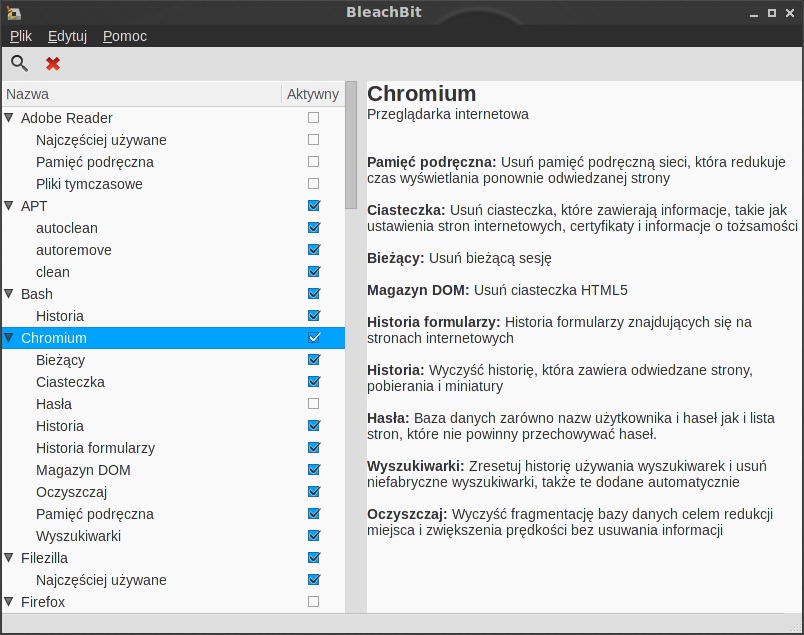Select the autoclean row label
This screenshot has height=635, width=804.
[67, 228]
